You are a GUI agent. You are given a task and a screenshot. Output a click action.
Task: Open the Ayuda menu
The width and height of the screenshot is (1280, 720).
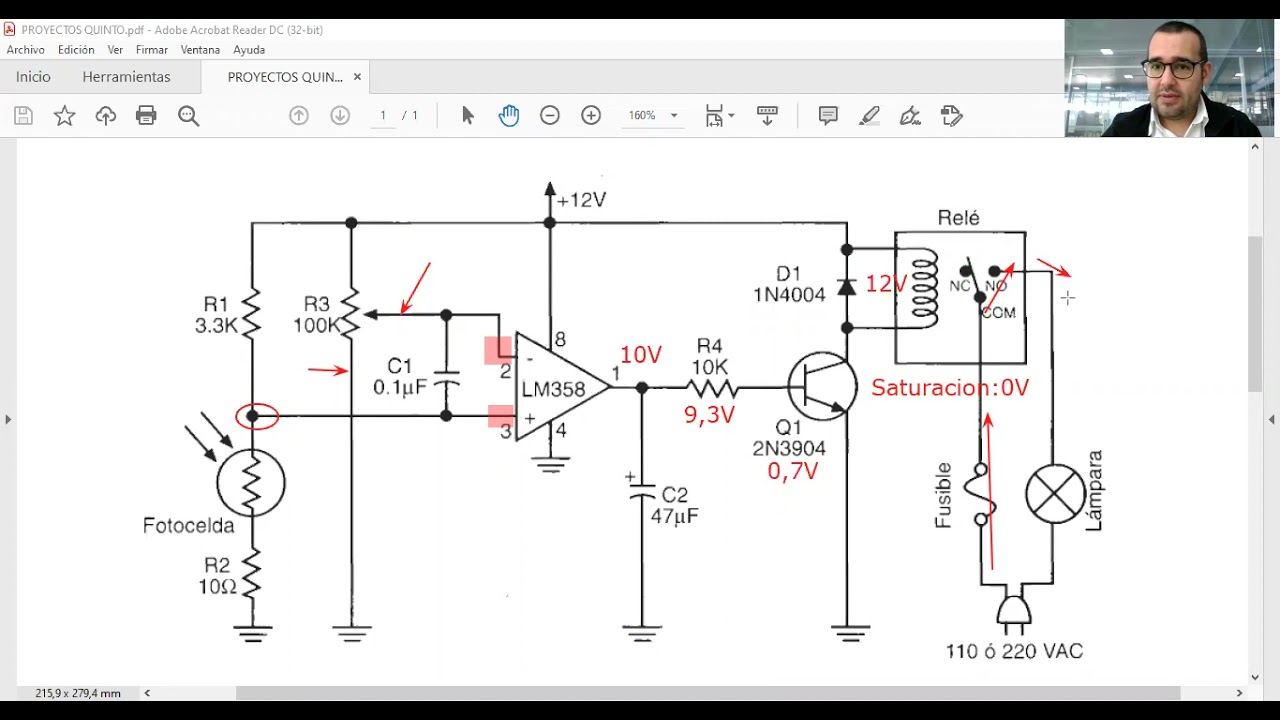point(249,50)
